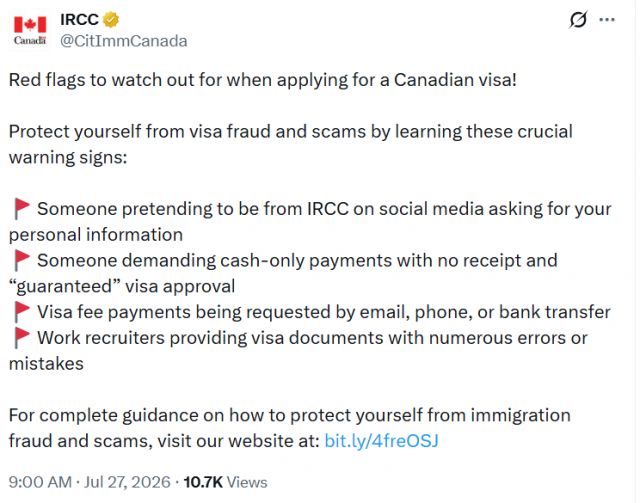Click the IRCC display name
The image size is (640, 503).
79,20
